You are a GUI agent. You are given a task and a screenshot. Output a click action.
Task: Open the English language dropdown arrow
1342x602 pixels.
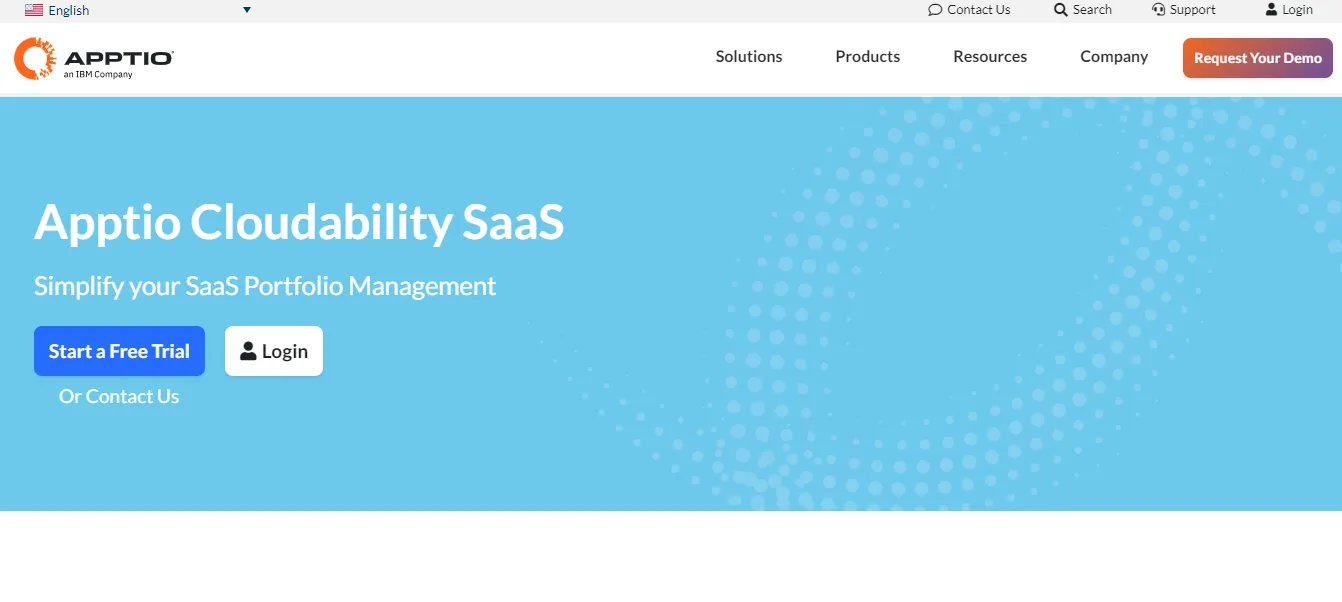coord(247,10)
